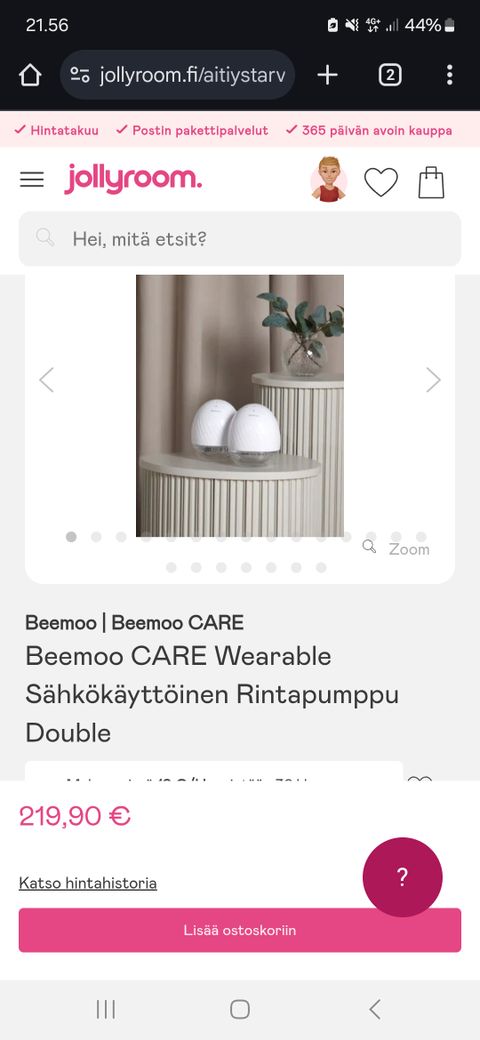Image resolution: width=480 pixels, height=1040 pixels.
Task: Click the Beemoo CARE brand link
Action: pos(178,622)
